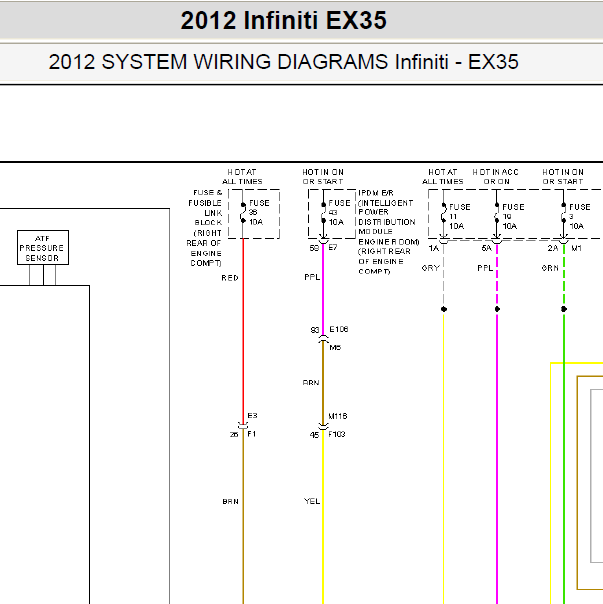Click the FUSE 43 10A label
The height and width of the screenshot is (604, 603).
coord(339,212)
